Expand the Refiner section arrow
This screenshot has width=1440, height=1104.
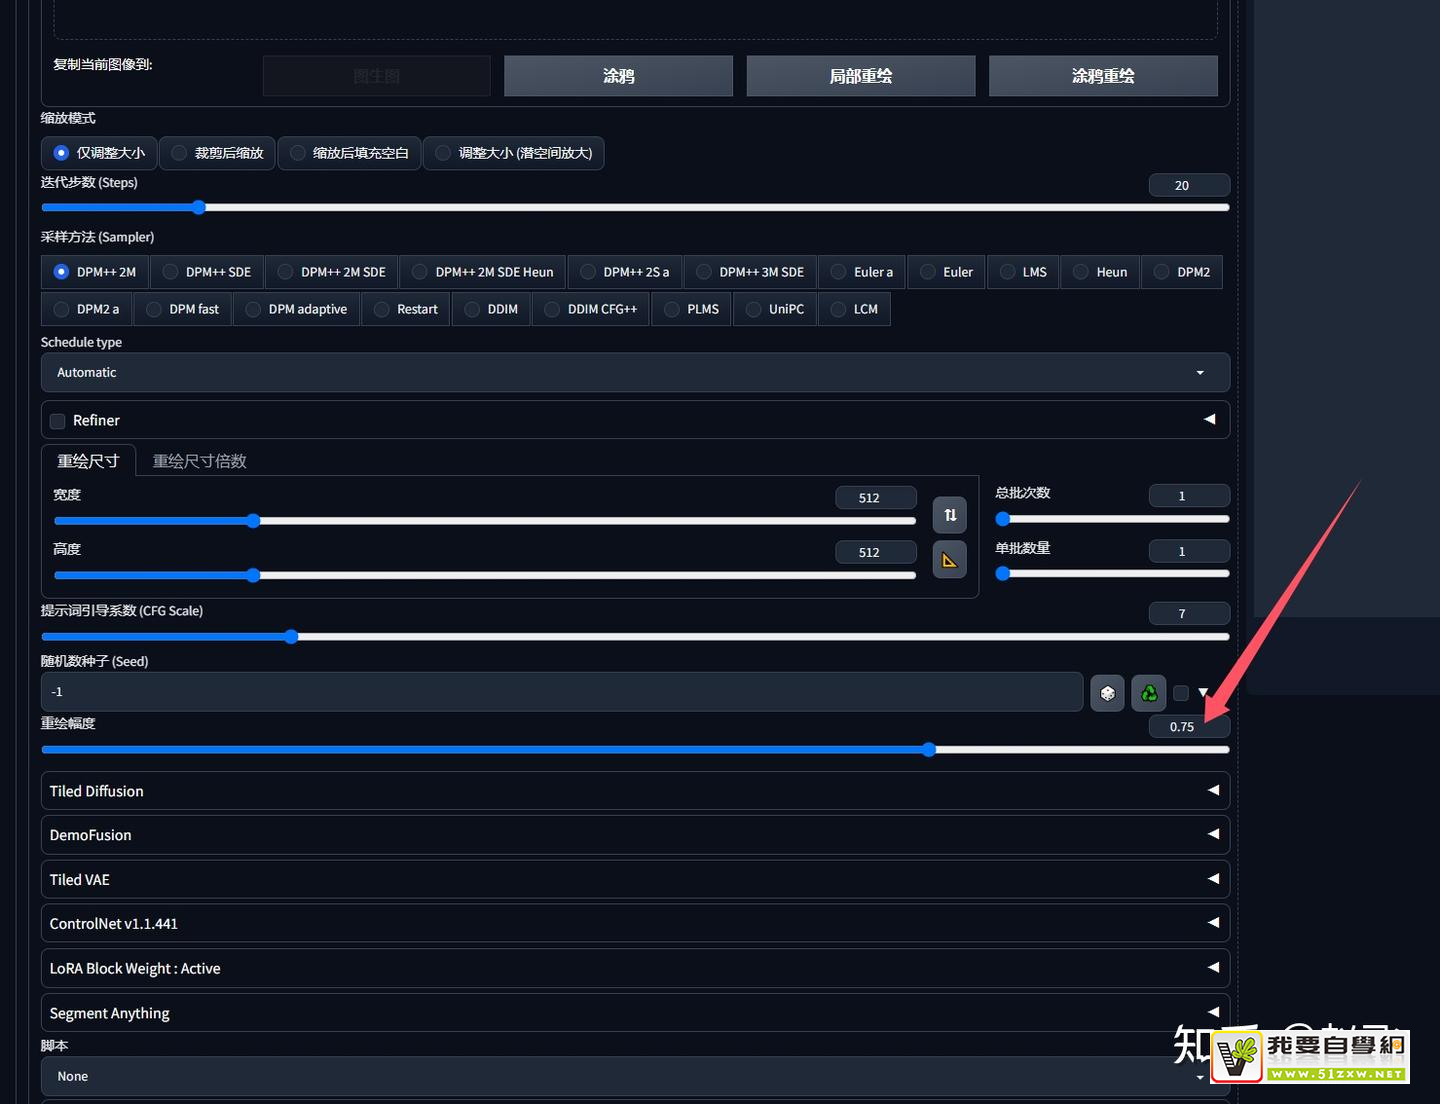[x=1209, y=420]
